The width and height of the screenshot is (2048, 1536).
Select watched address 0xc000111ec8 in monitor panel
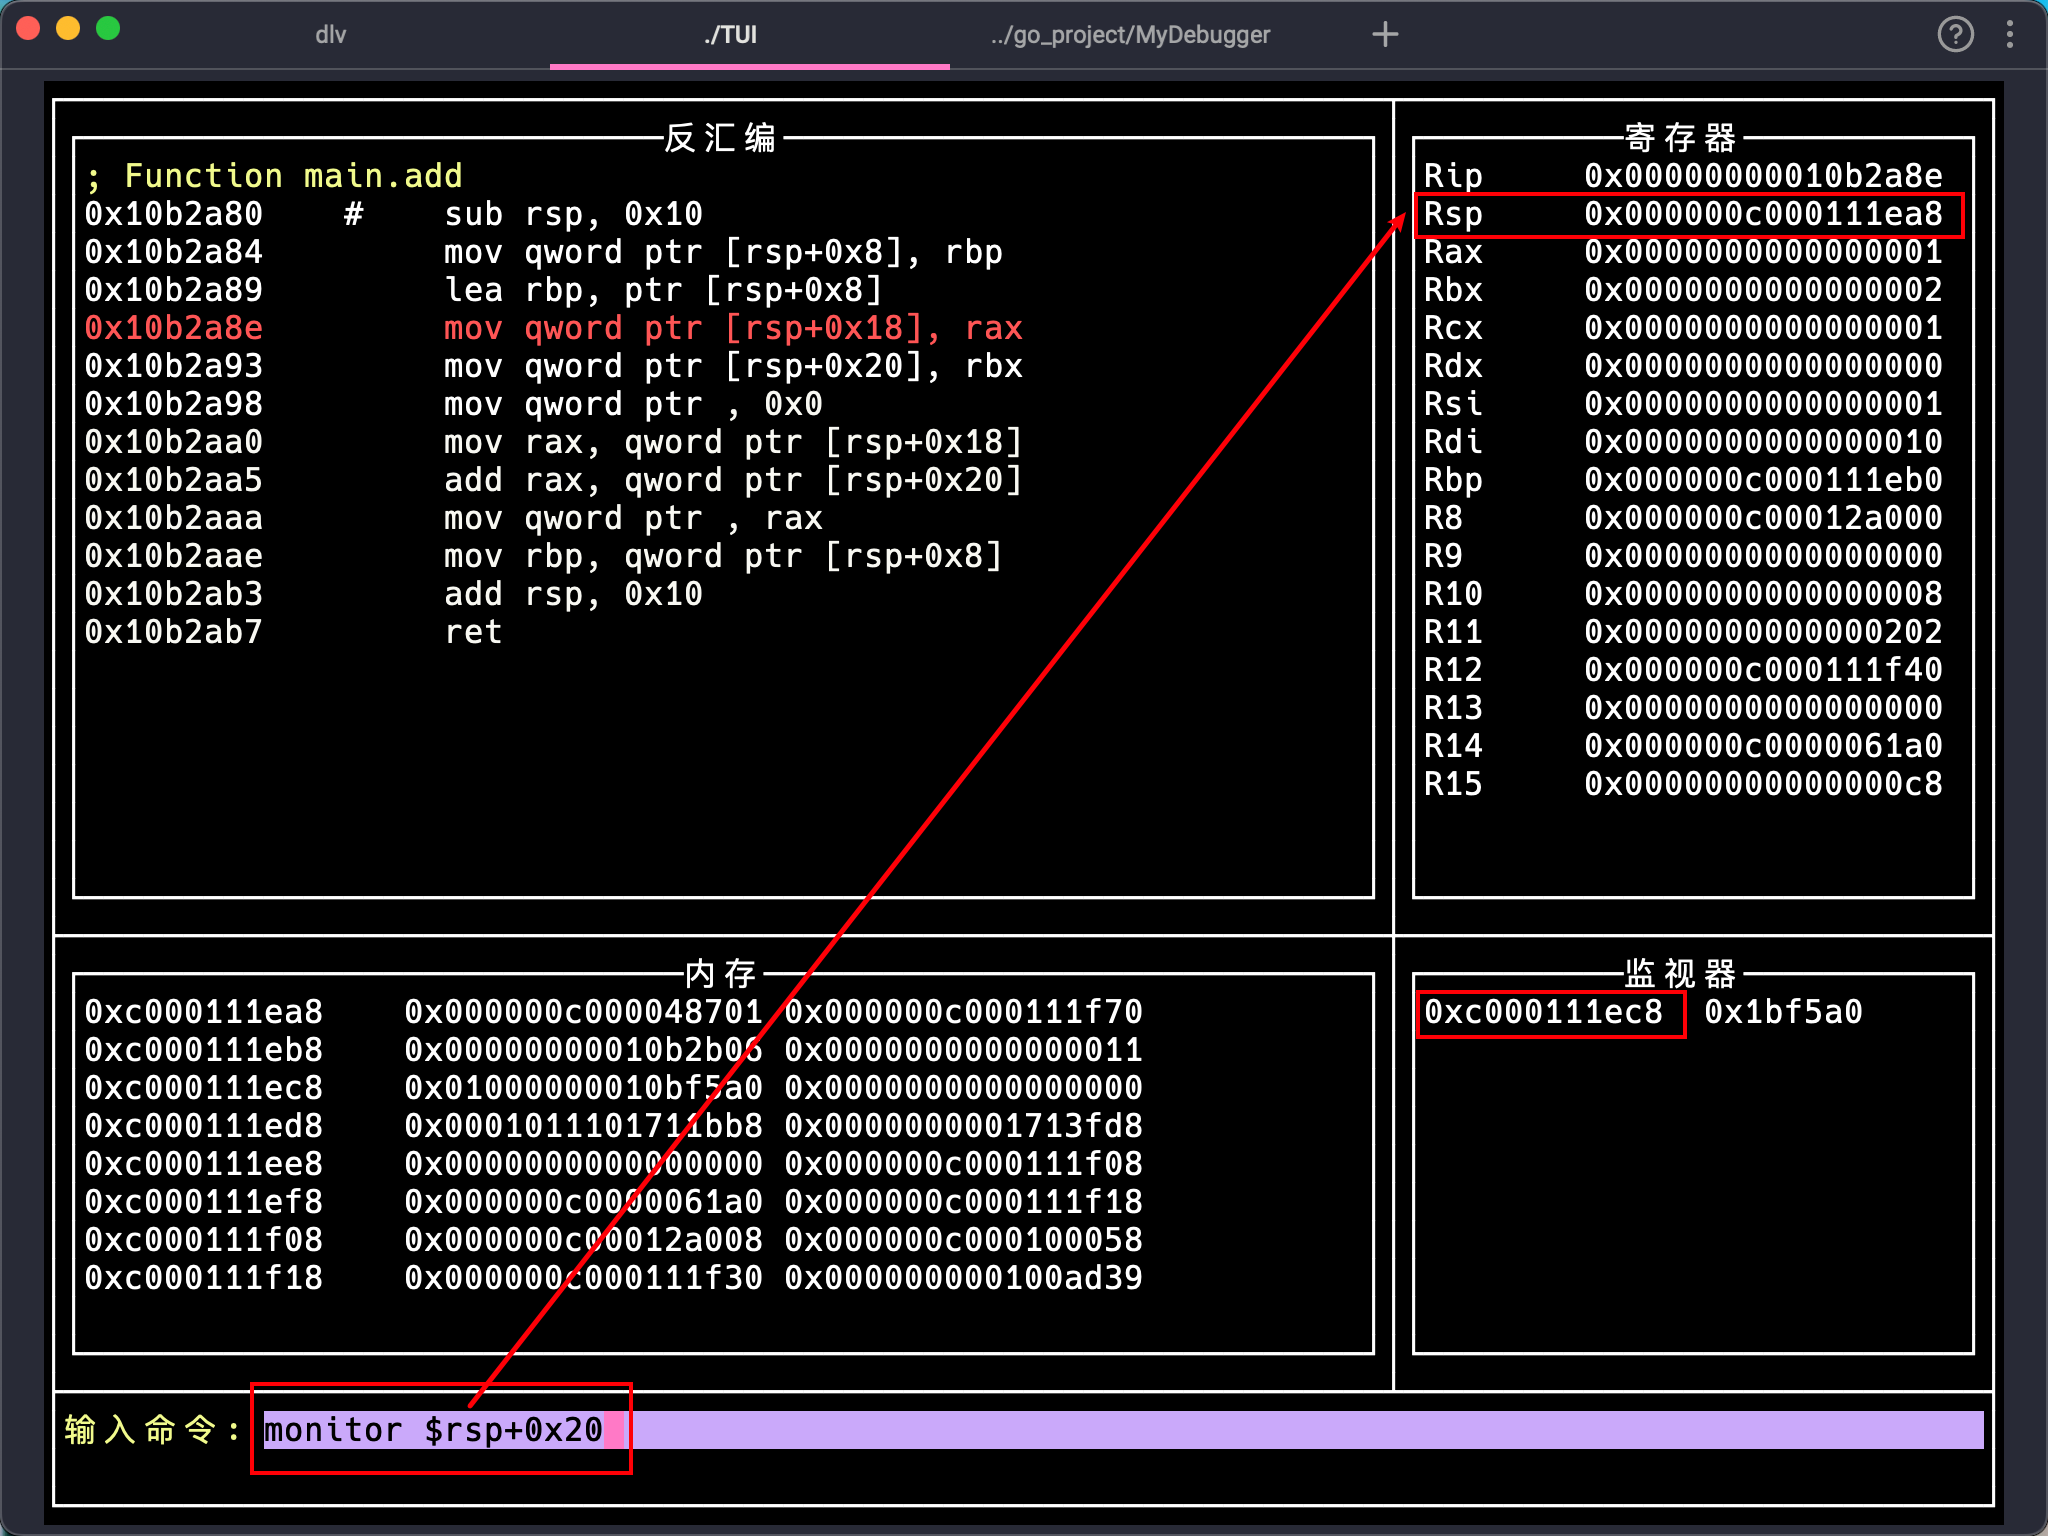[x=1543, y=1012]
